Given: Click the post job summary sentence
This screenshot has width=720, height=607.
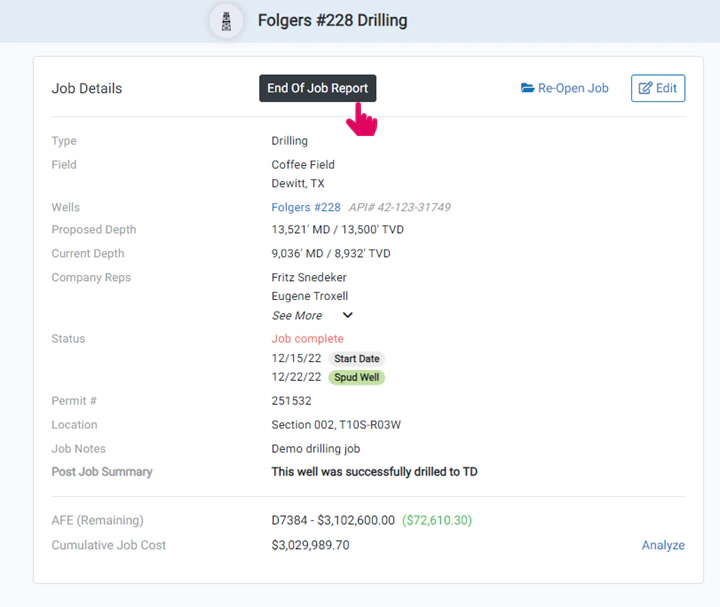Looking at the screenshot, I should click(x=374, y=472).
